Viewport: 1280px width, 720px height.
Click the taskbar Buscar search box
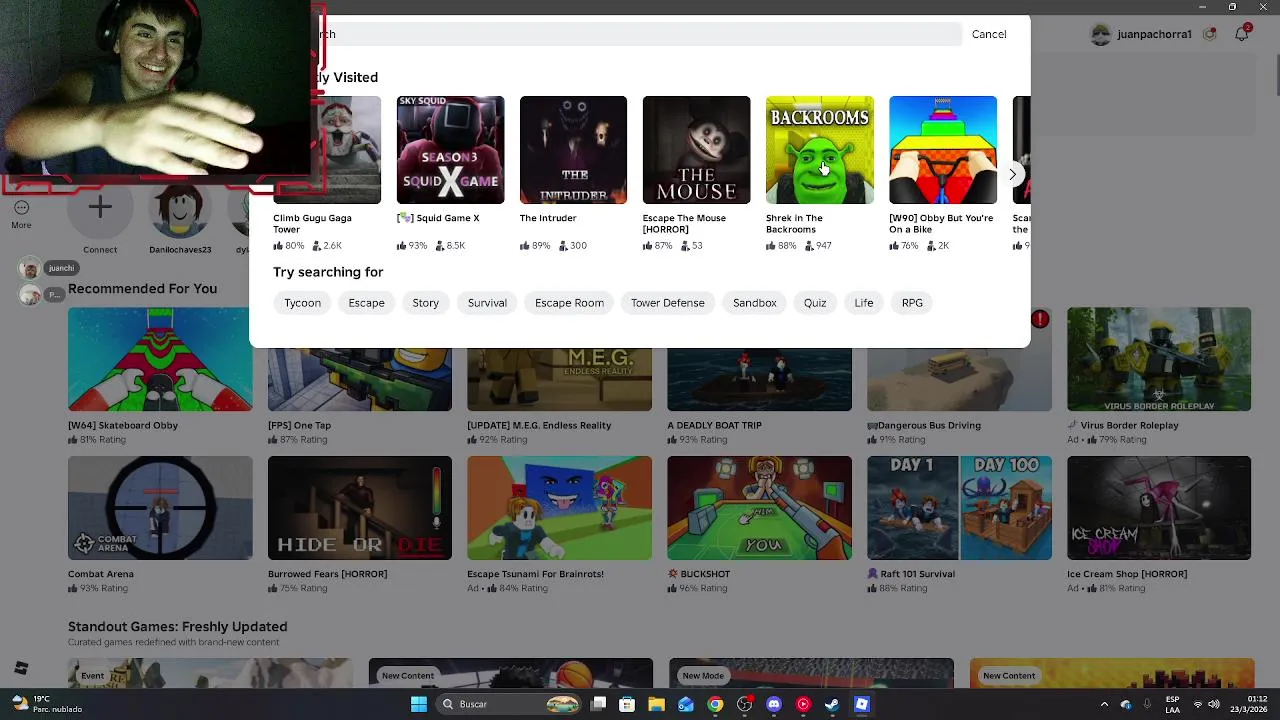[x=510, y=704]
